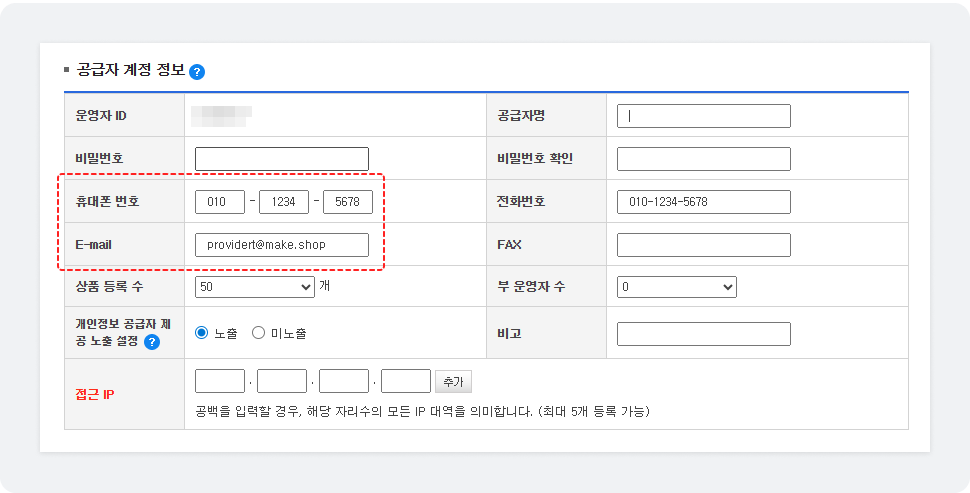Screen dimensions: 970x493
Task: Click the first 접근 IP octet field
Action: 220,382
